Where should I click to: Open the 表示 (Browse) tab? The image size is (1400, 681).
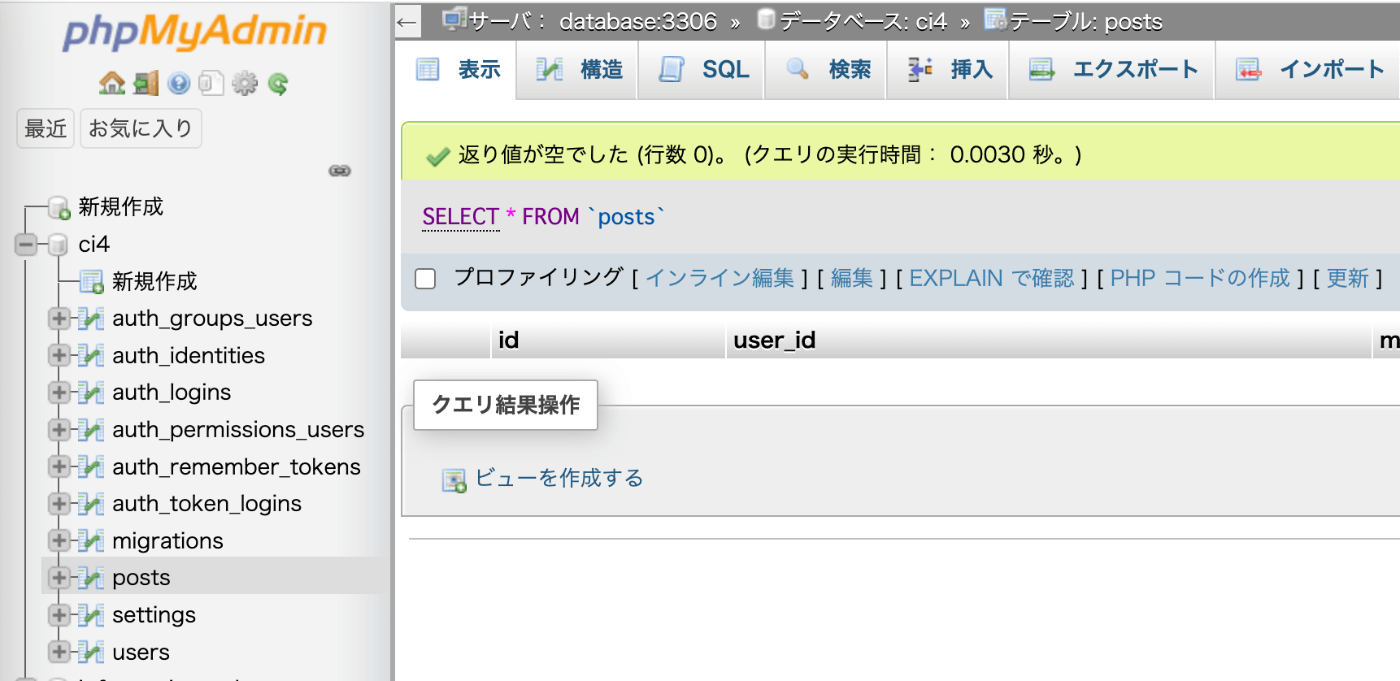pos(458,70)
